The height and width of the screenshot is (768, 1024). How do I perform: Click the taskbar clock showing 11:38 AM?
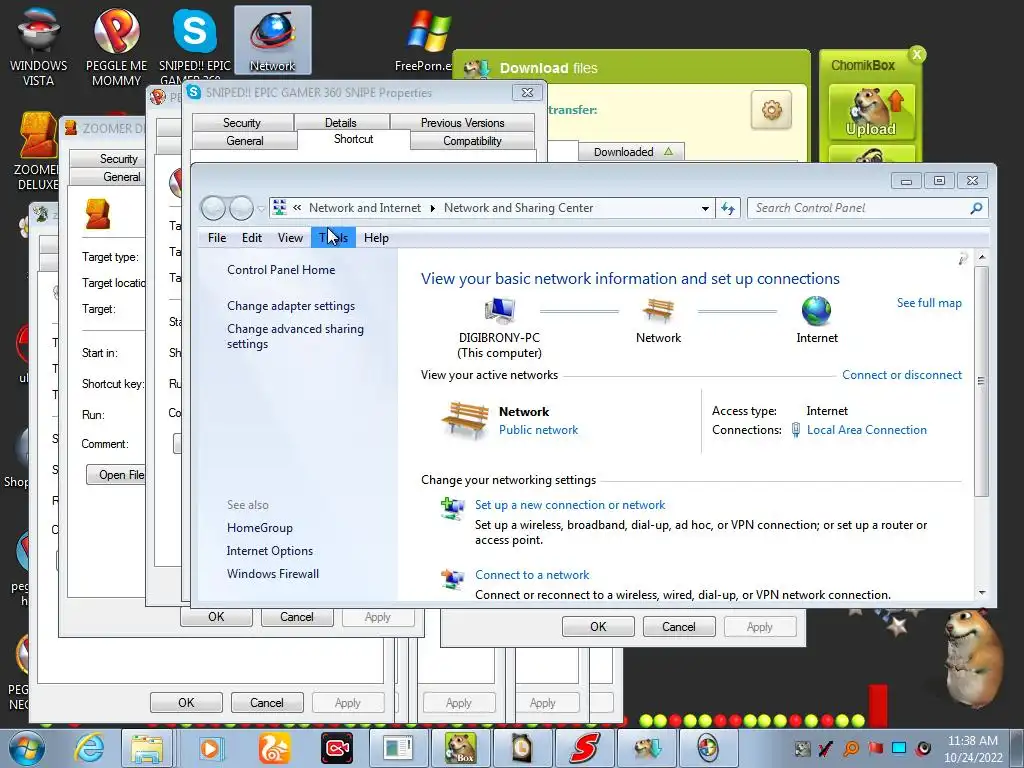972,749
